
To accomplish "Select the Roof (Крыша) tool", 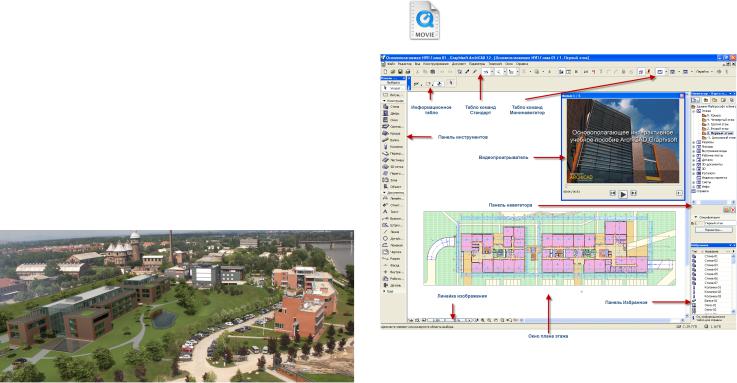I will tap(392, 133).
